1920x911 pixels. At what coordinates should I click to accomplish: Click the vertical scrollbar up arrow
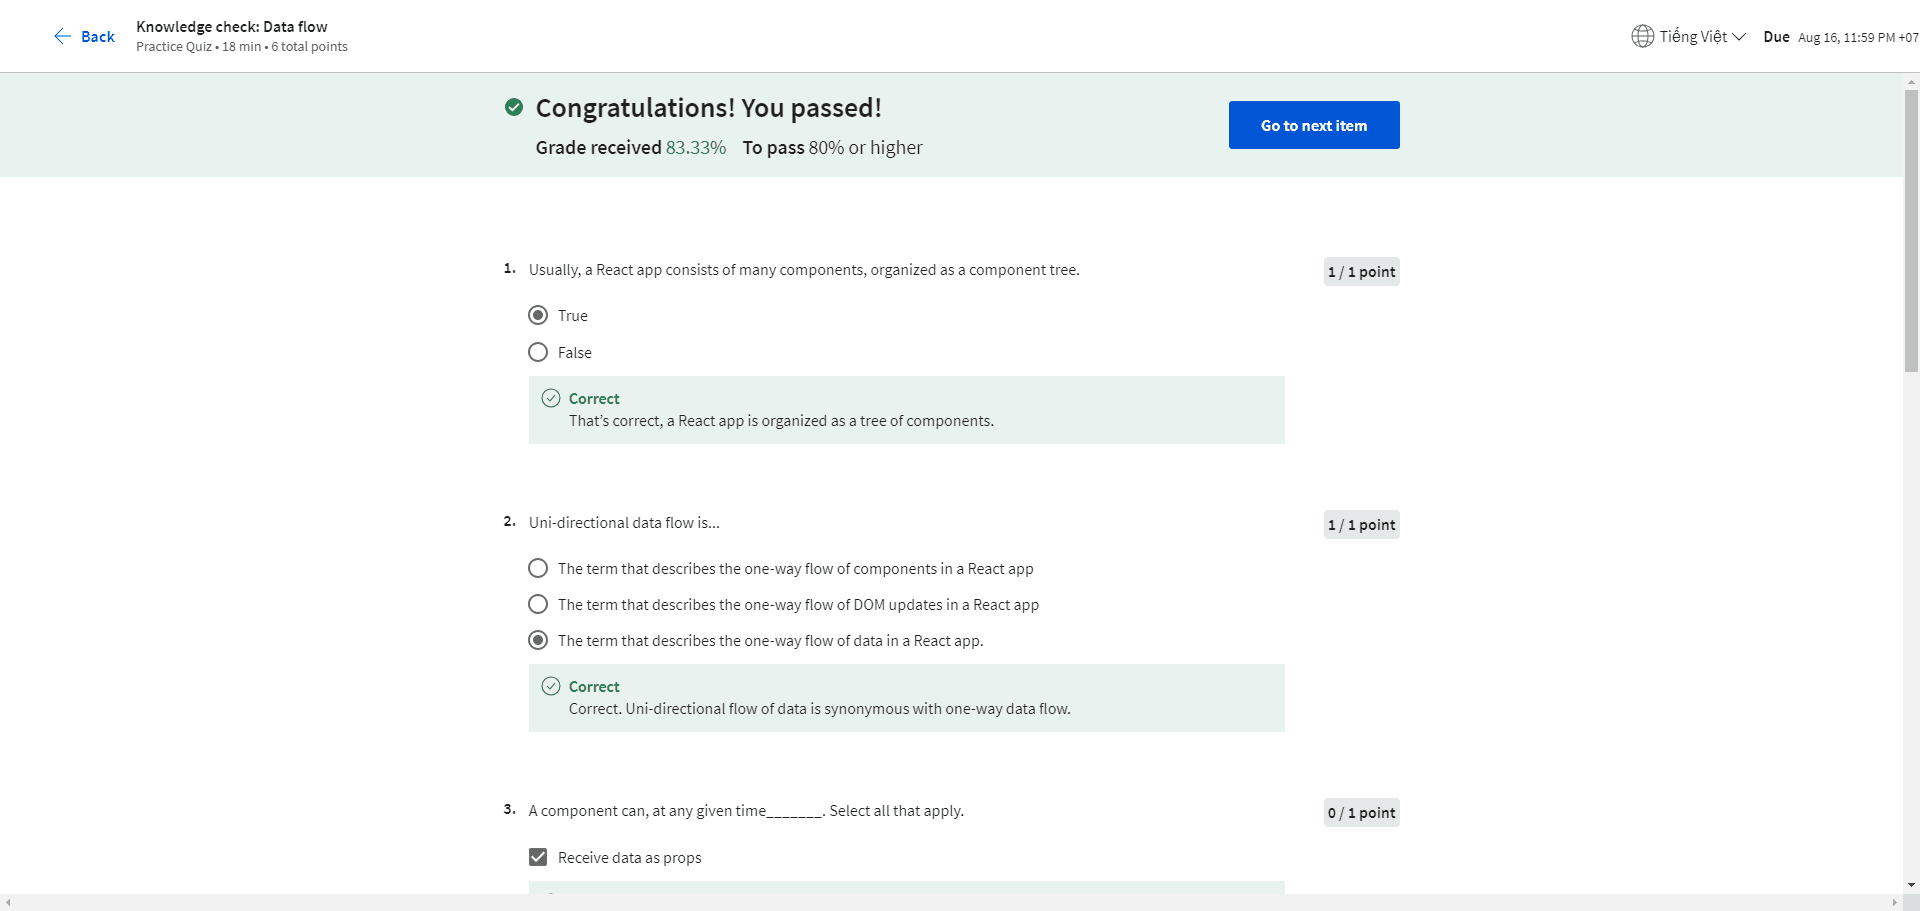(x=1911, y=82)
